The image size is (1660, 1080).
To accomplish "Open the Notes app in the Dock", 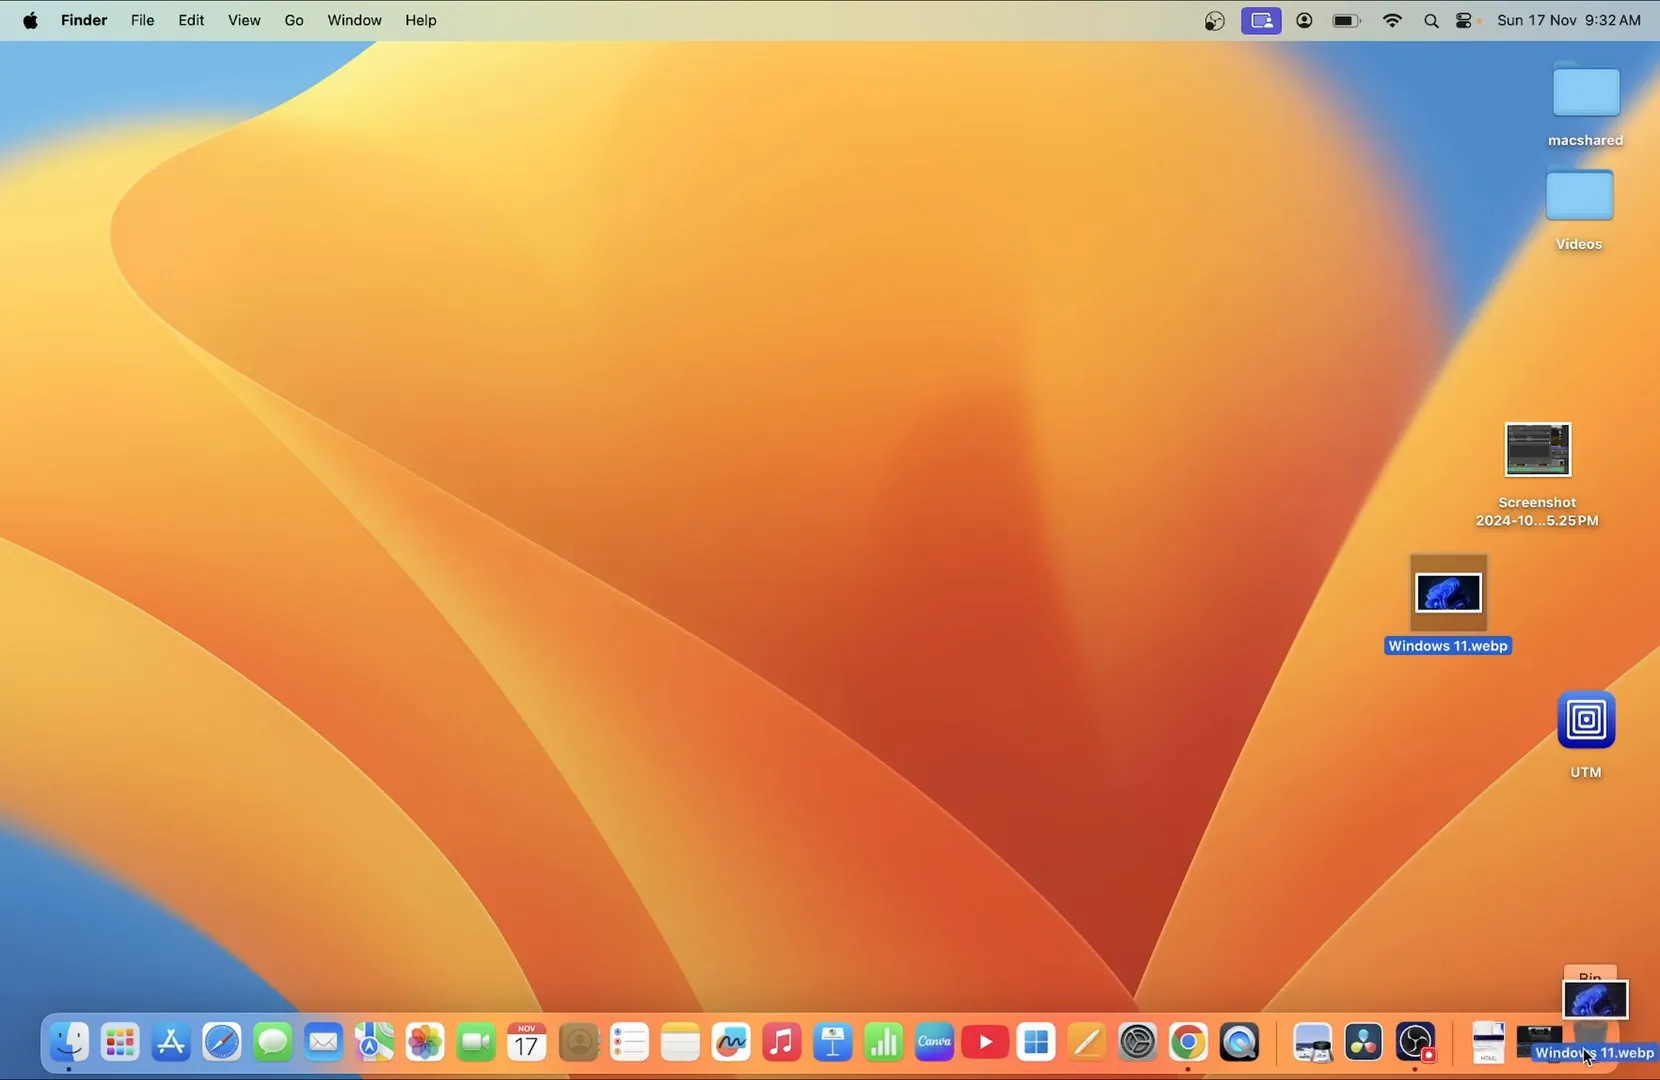I will click(680, 1043).
